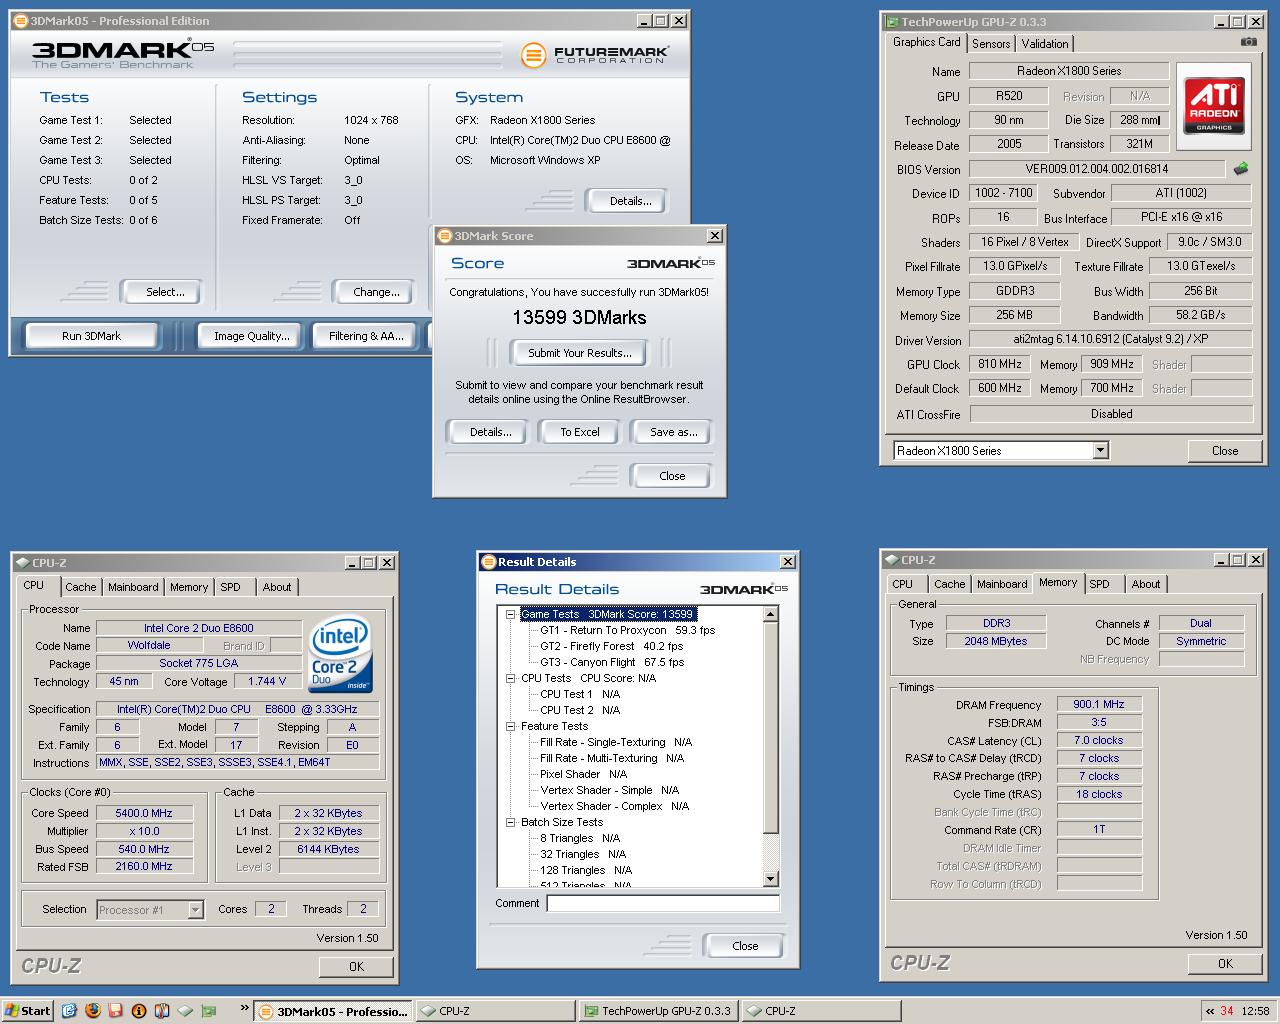The height and width of the screenshot is (1024, 1280).
Task: Click the quick launch icon after the info icon
Action: click(162, 1011)
